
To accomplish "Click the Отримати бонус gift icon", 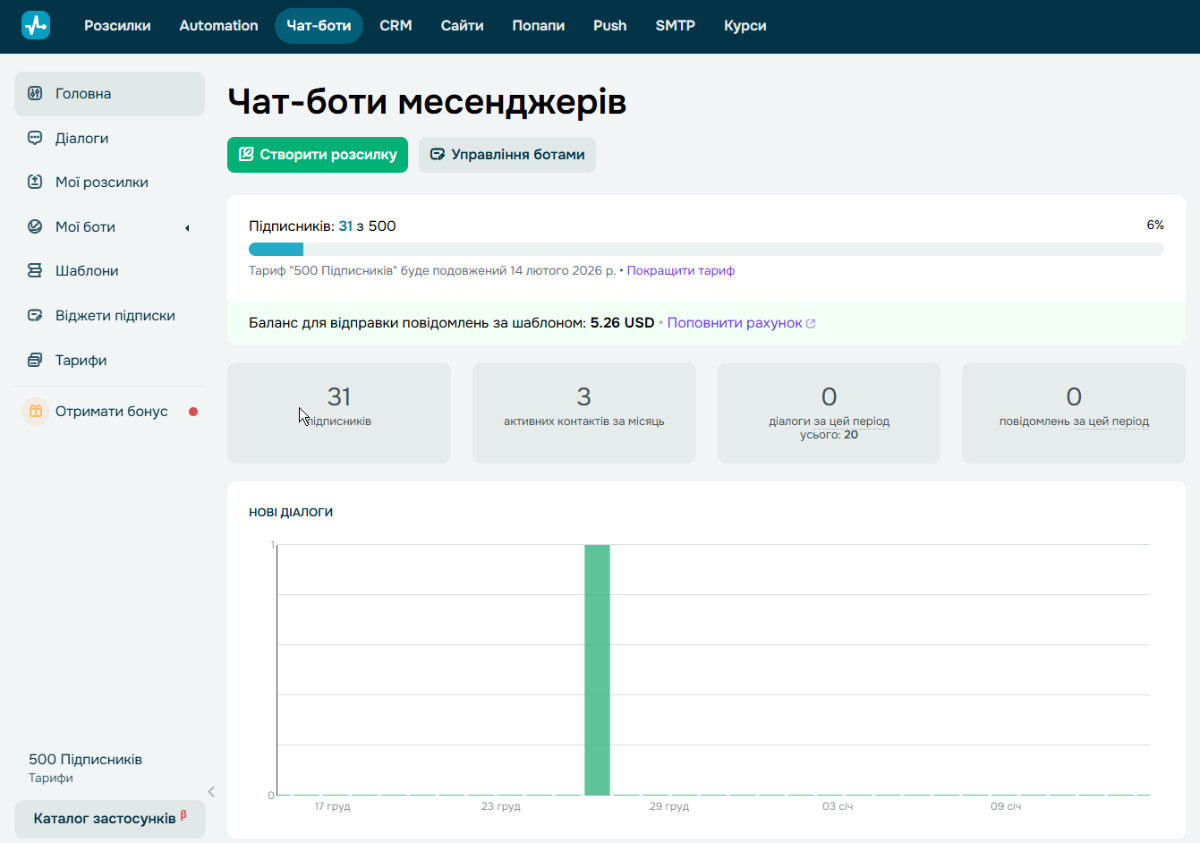I will click(34, 410).
